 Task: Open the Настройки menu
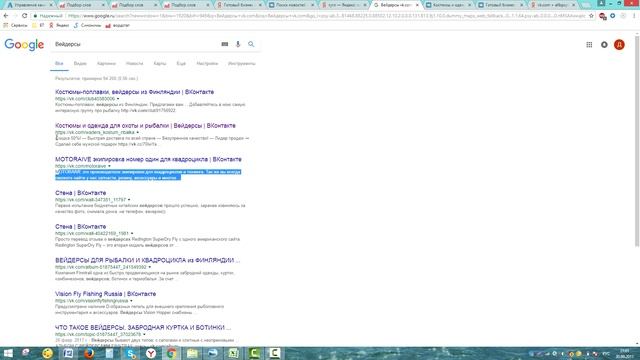coord(207,64)
